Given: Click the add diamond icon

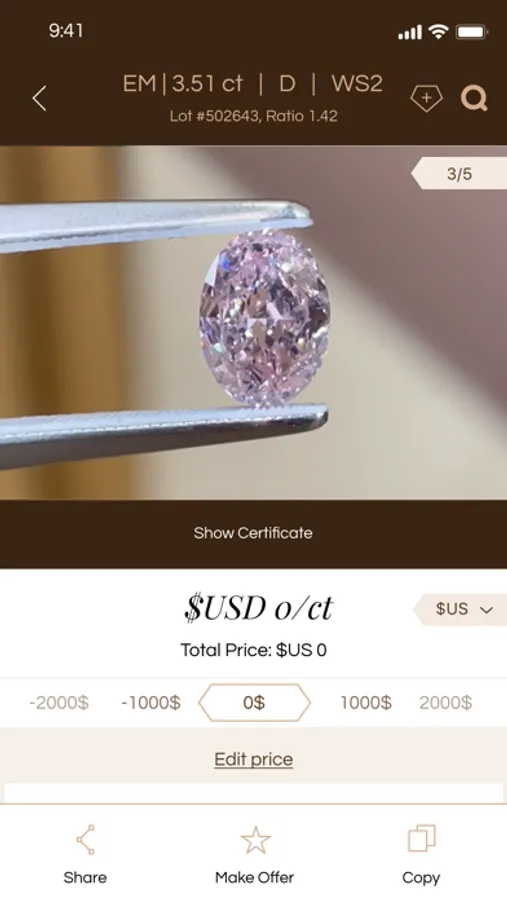Looking at the screenshot, I should click(x=426, y=98).
